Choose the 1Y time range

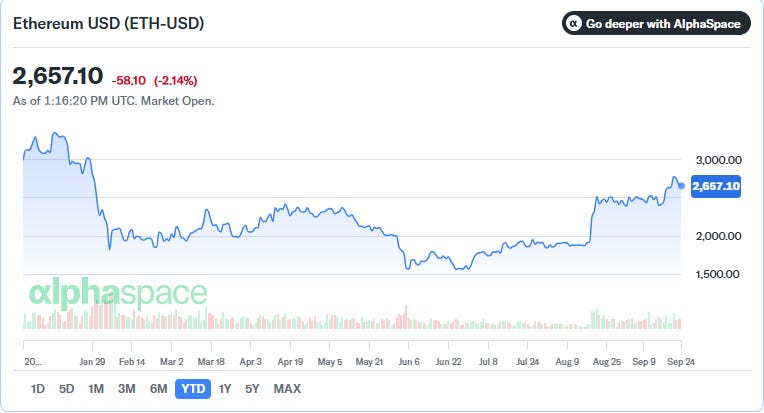tap(225, 389)
